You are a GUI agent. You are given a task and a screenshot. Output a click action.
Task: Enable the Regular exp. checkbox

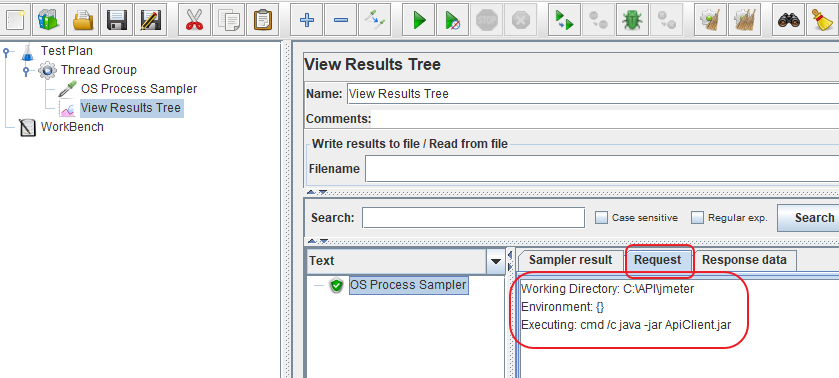(697, 218)
